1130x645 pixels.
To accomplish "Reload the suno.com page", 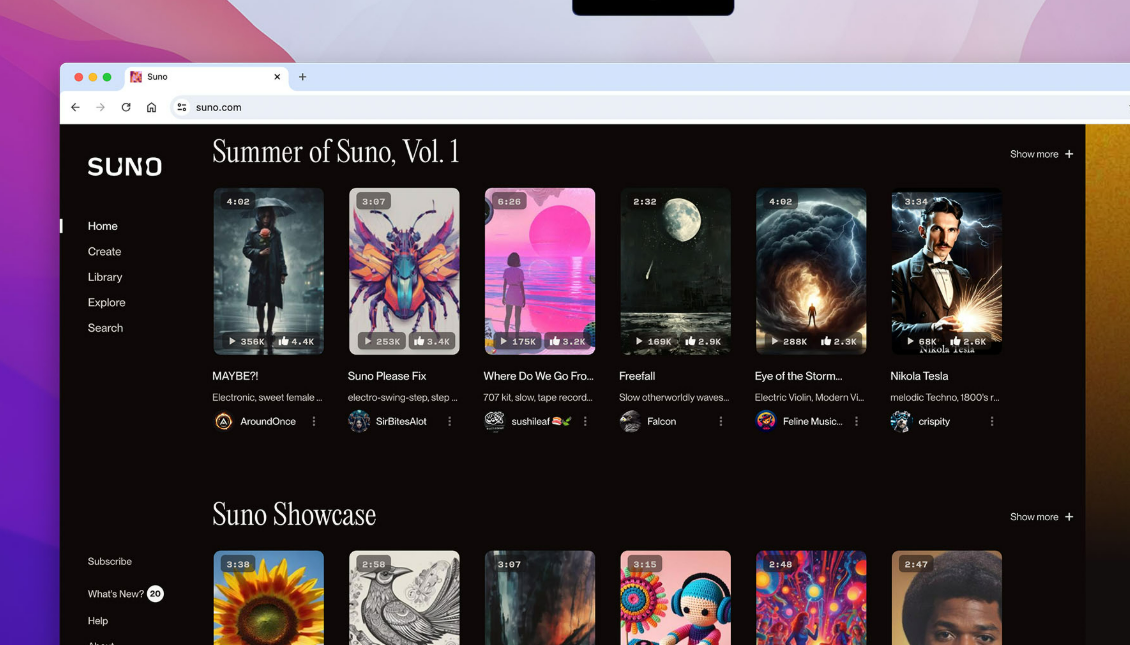I will 126,107.
